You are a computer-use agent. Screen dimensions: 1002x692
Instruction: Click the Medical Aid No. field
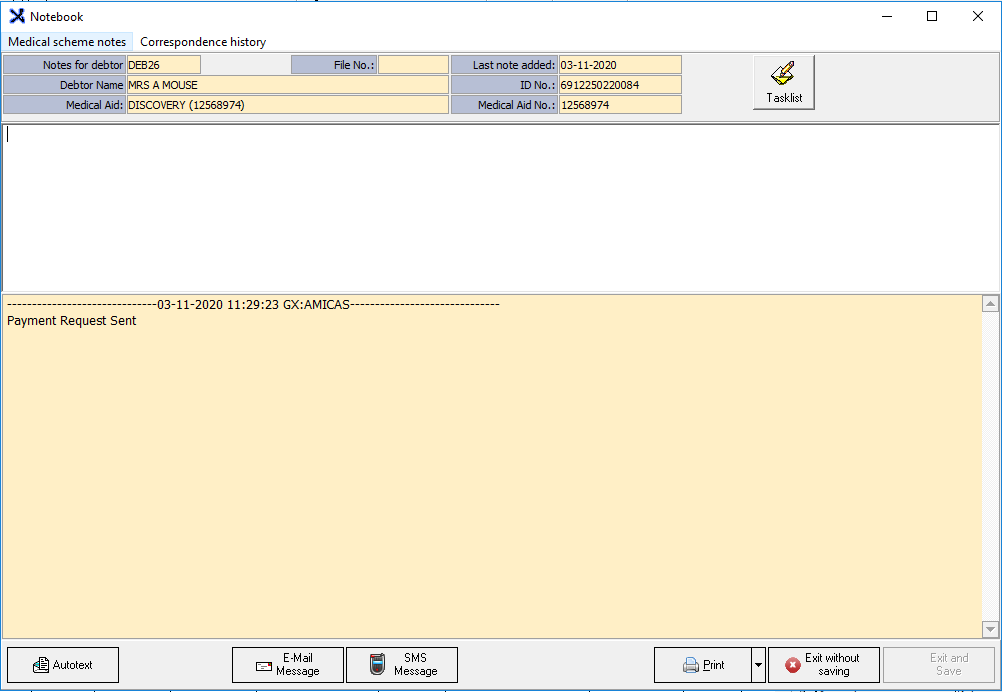pyautogui.click(x=620, y=105)
